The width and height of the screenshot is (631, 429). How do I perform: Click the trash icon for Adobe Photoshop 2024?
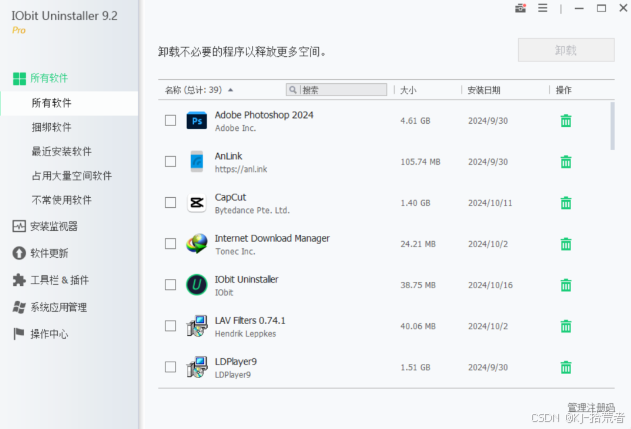[x=566, y=121]
